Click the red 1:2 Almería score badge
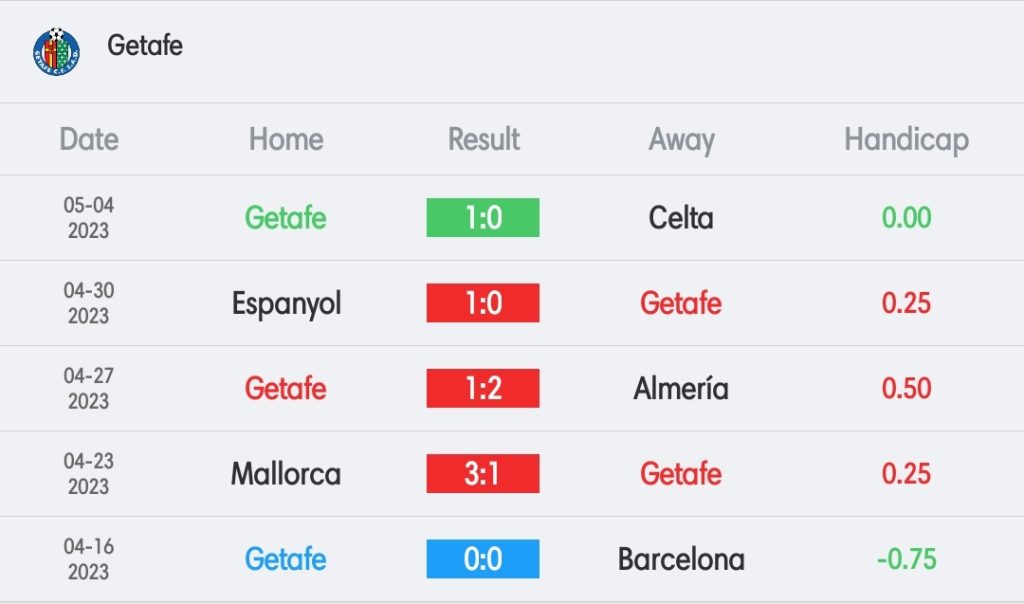 click(x=483, y=389)
